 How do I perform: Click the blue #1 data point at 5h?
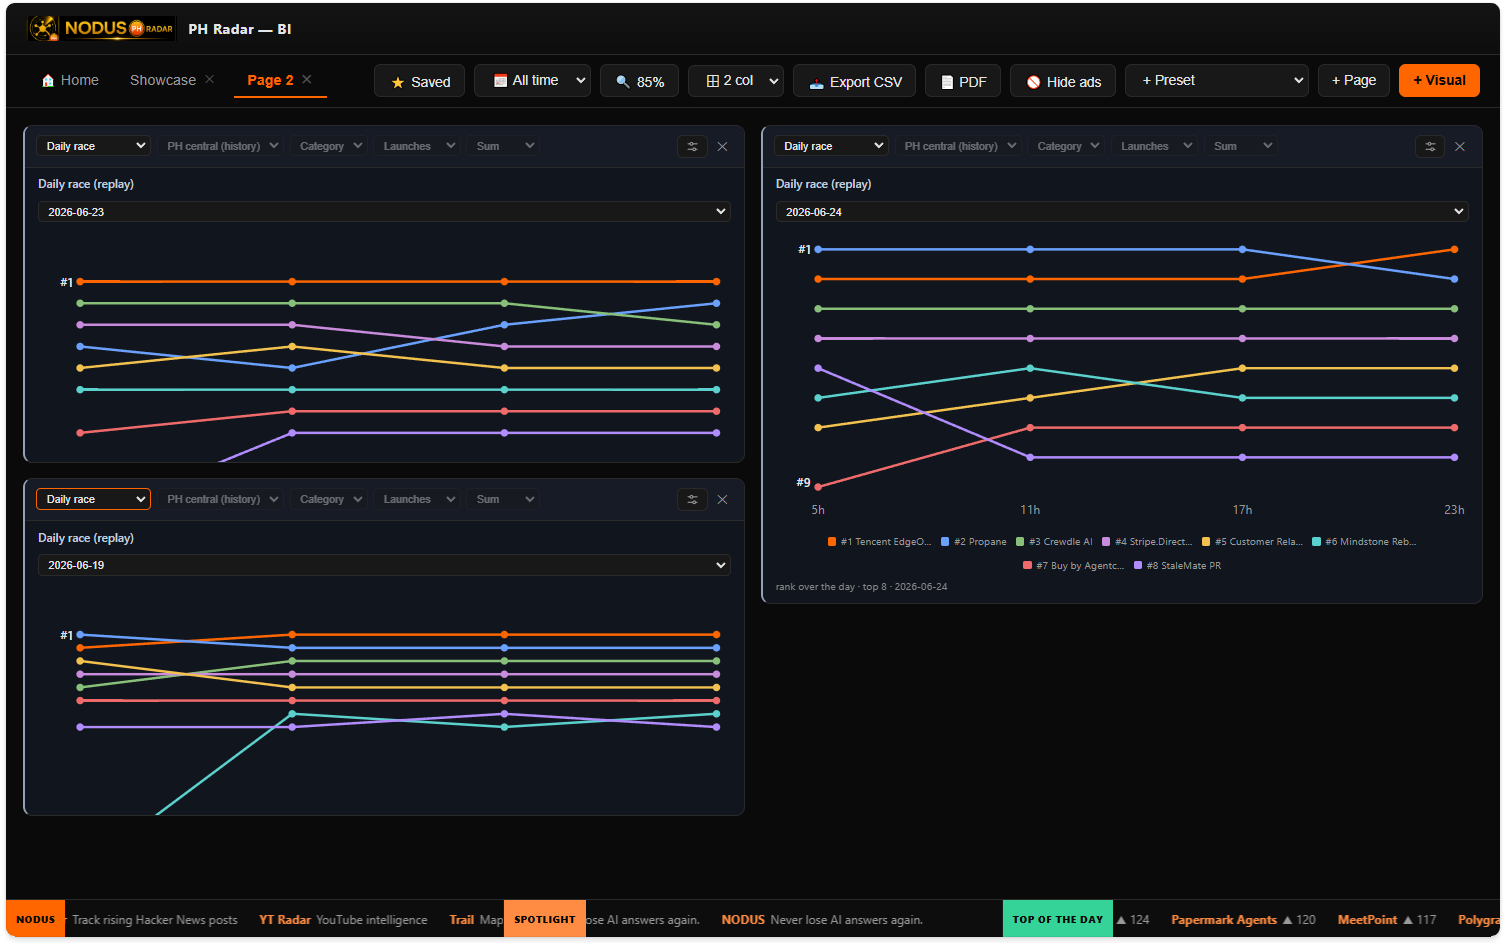pos(818,249)
